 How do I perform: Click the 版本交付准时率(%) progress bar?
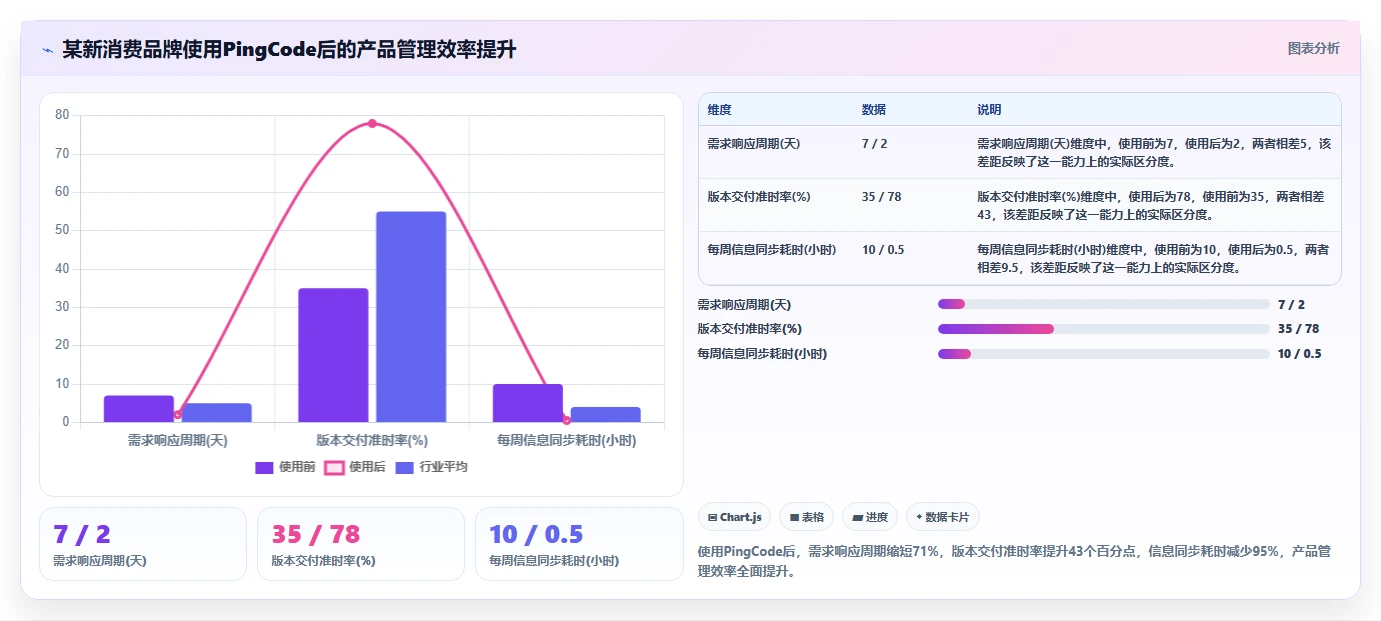pos(1103,329)
